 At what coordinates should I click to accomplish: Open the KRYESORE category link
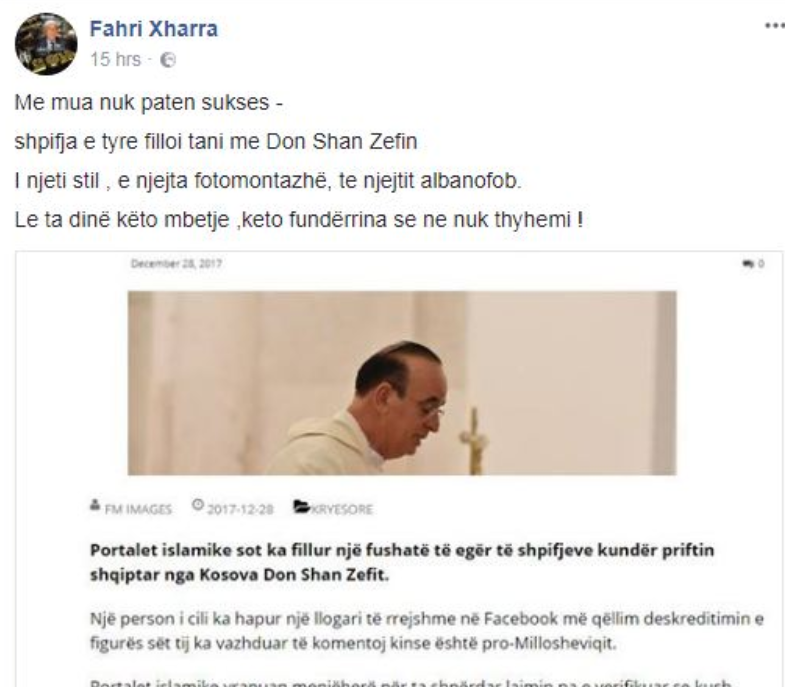click(x=342, y=509)
